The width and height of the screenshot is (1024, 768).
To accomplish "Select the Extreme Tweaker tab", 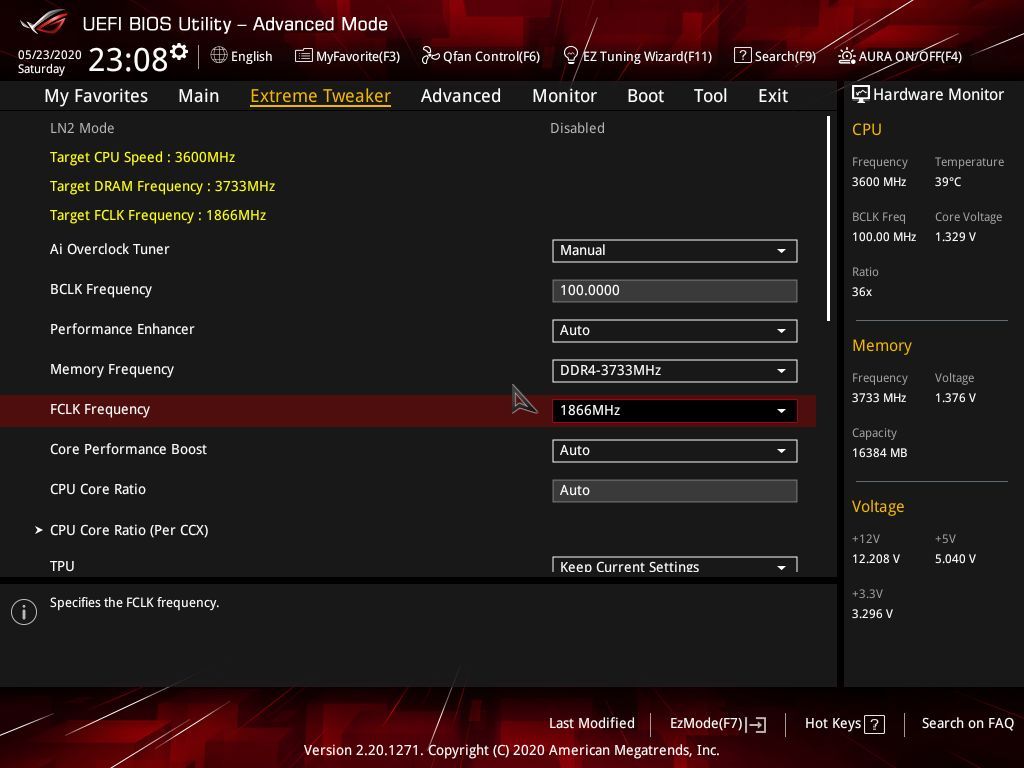I will click(320, 96).
